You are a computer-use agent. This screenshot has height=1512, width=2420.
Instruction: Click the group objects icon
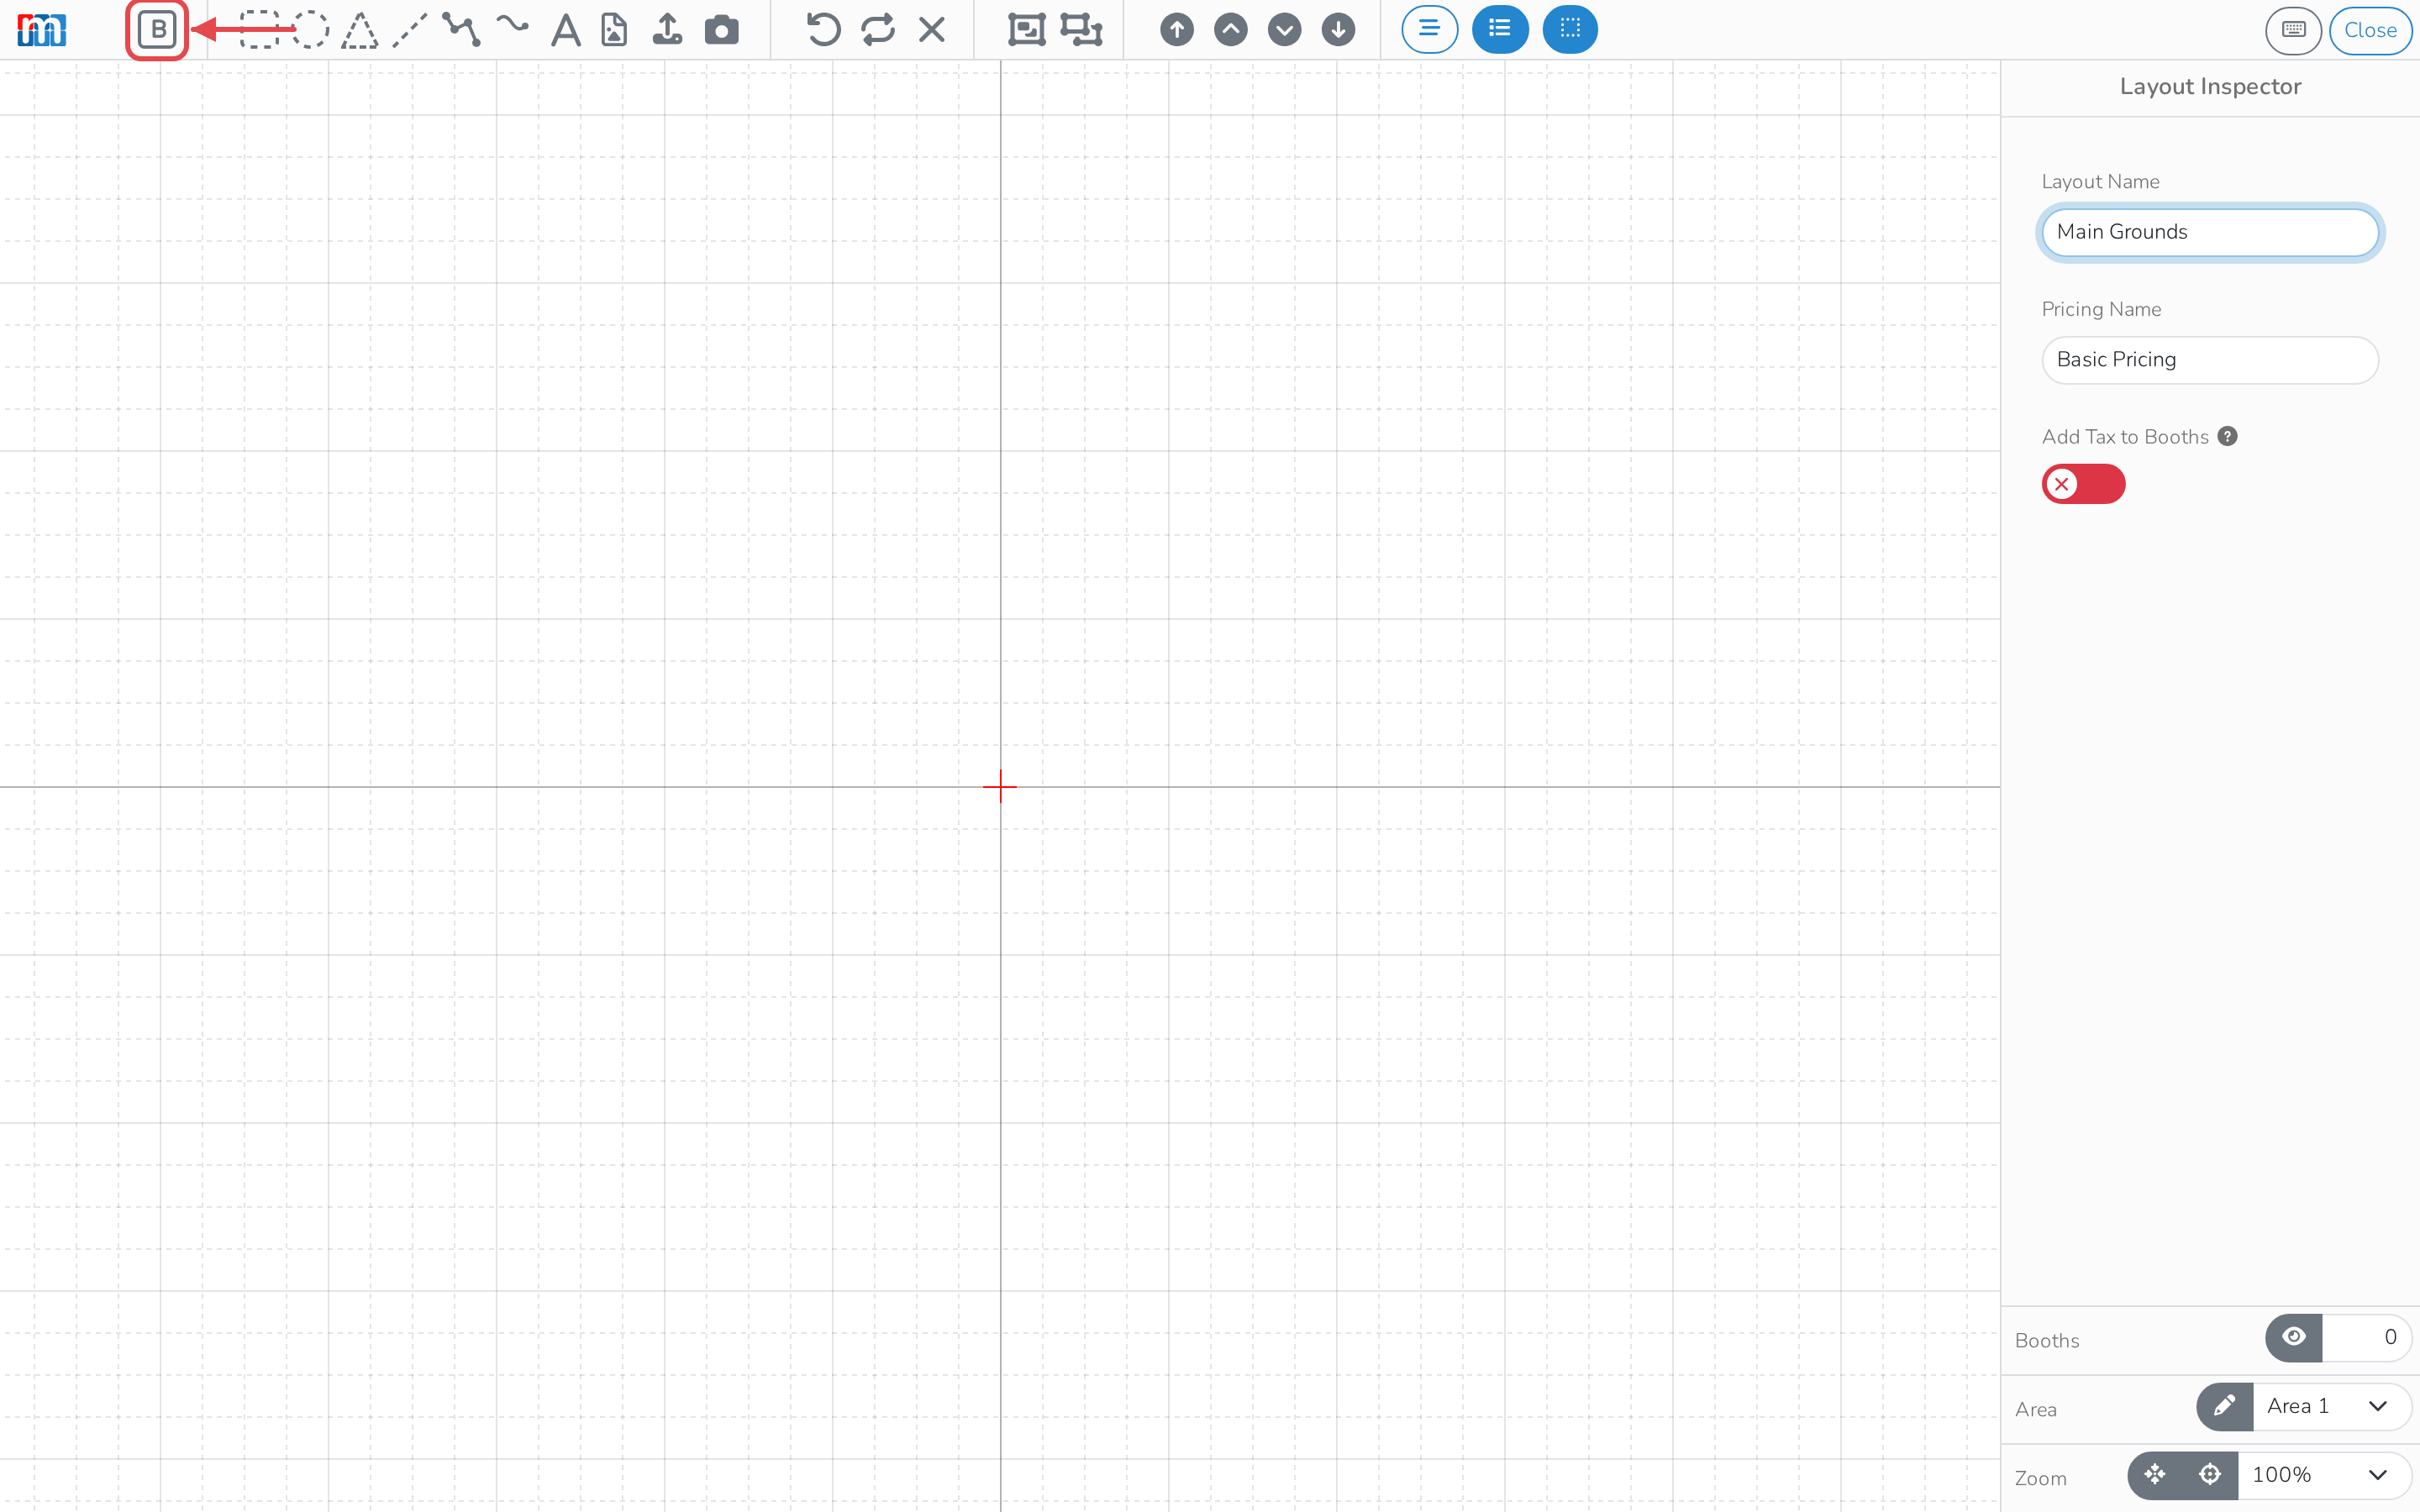[x=1026, y=30]
